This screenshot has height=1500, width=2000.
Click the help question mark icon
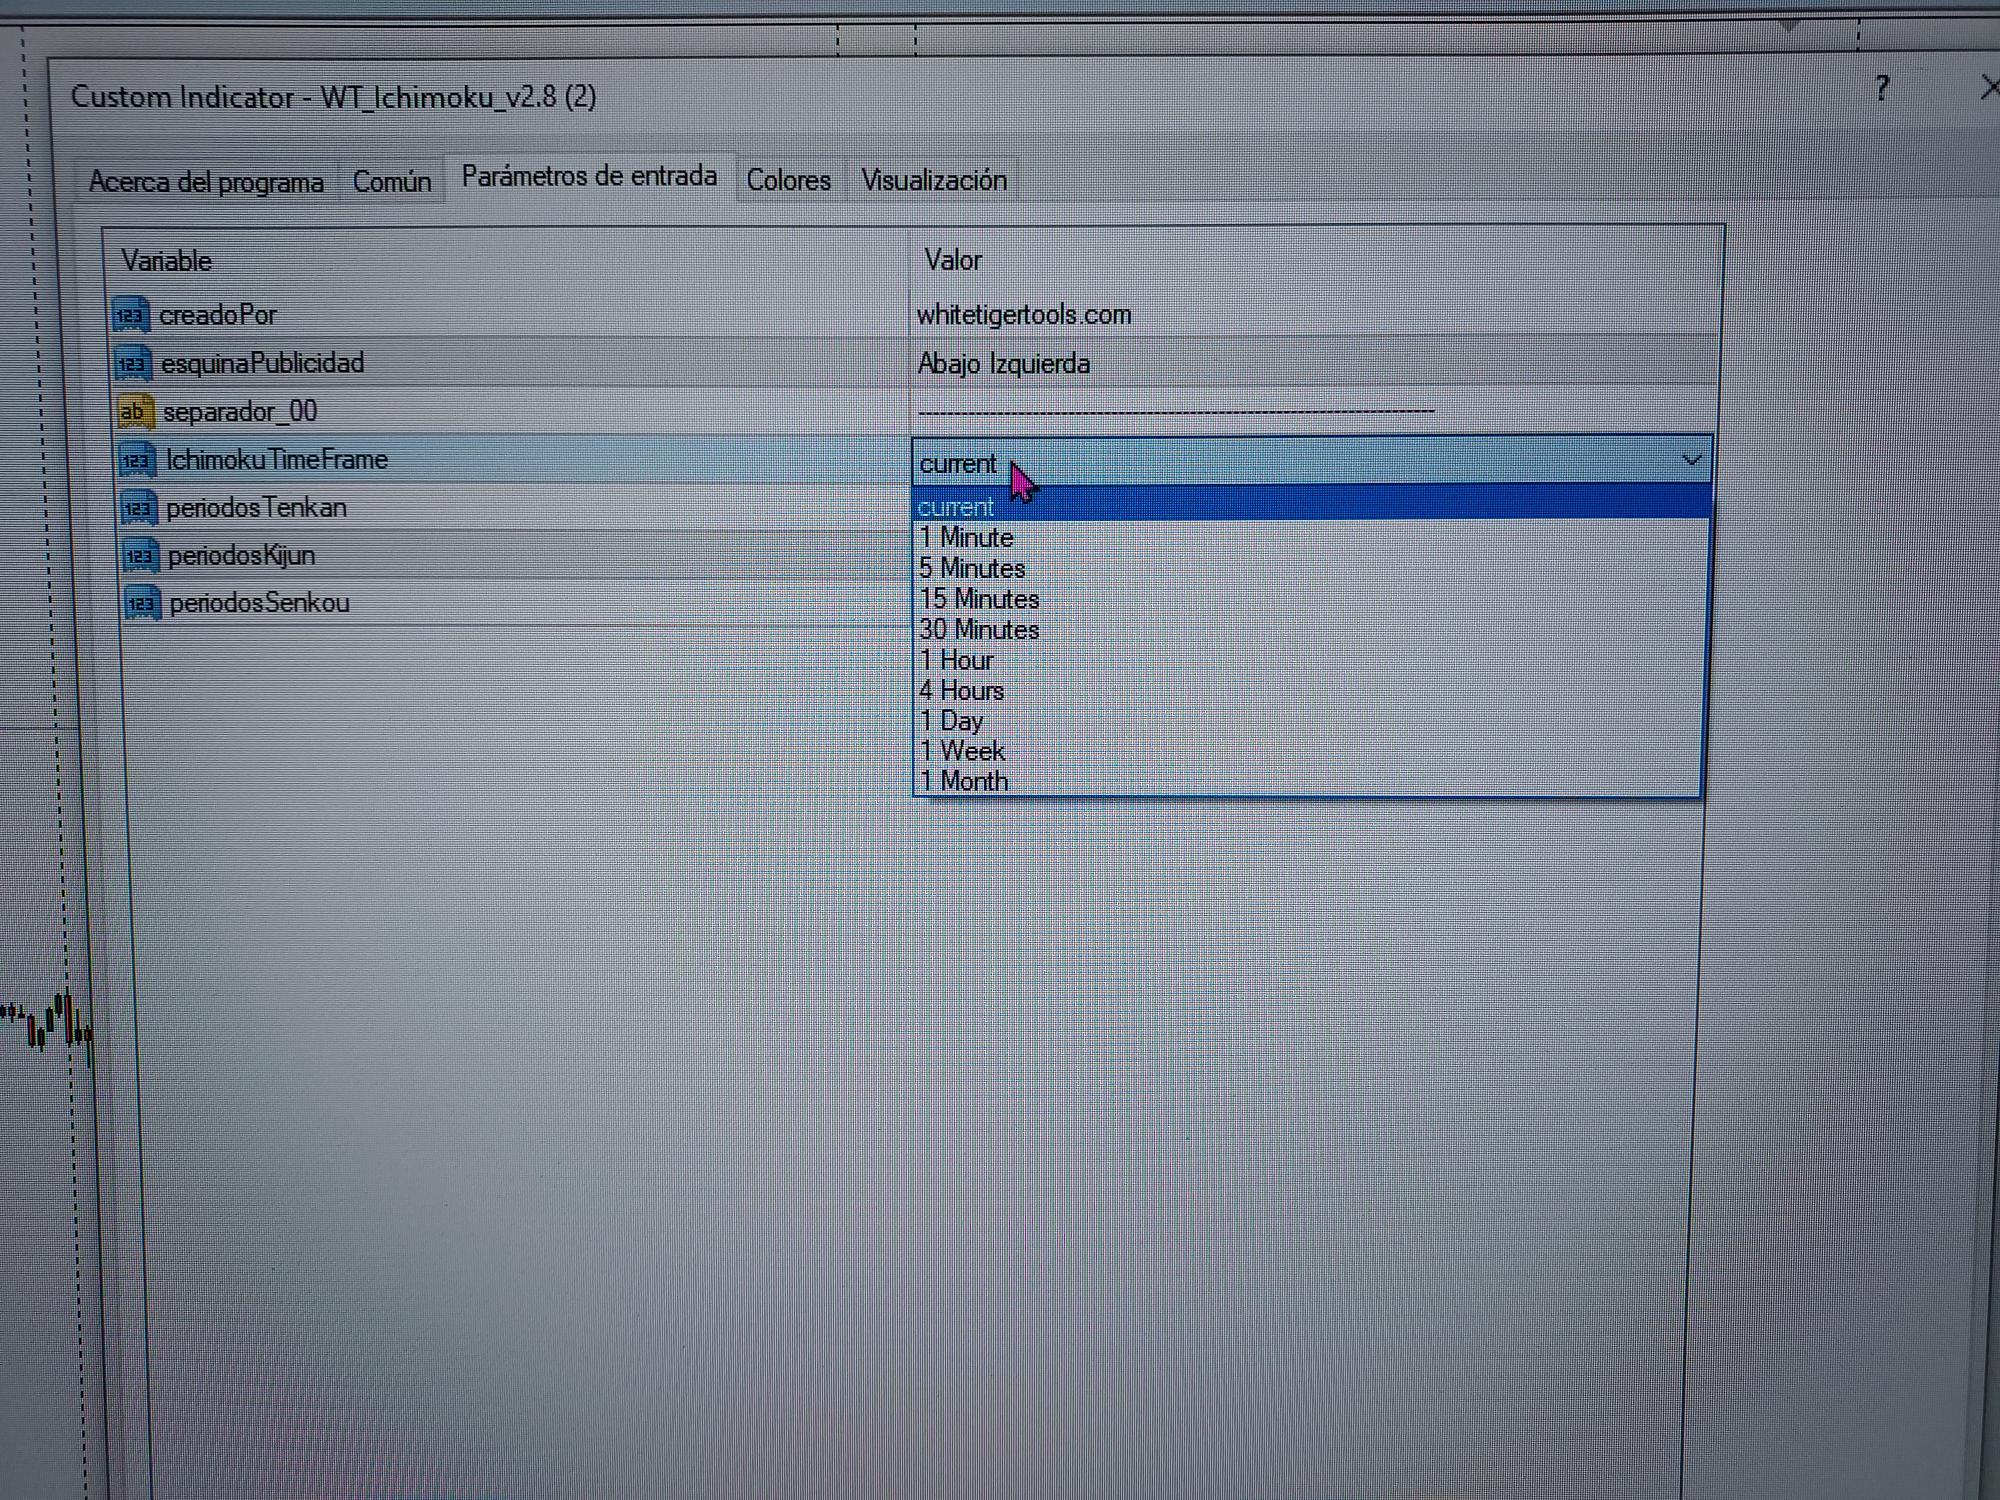[1882, 89]
